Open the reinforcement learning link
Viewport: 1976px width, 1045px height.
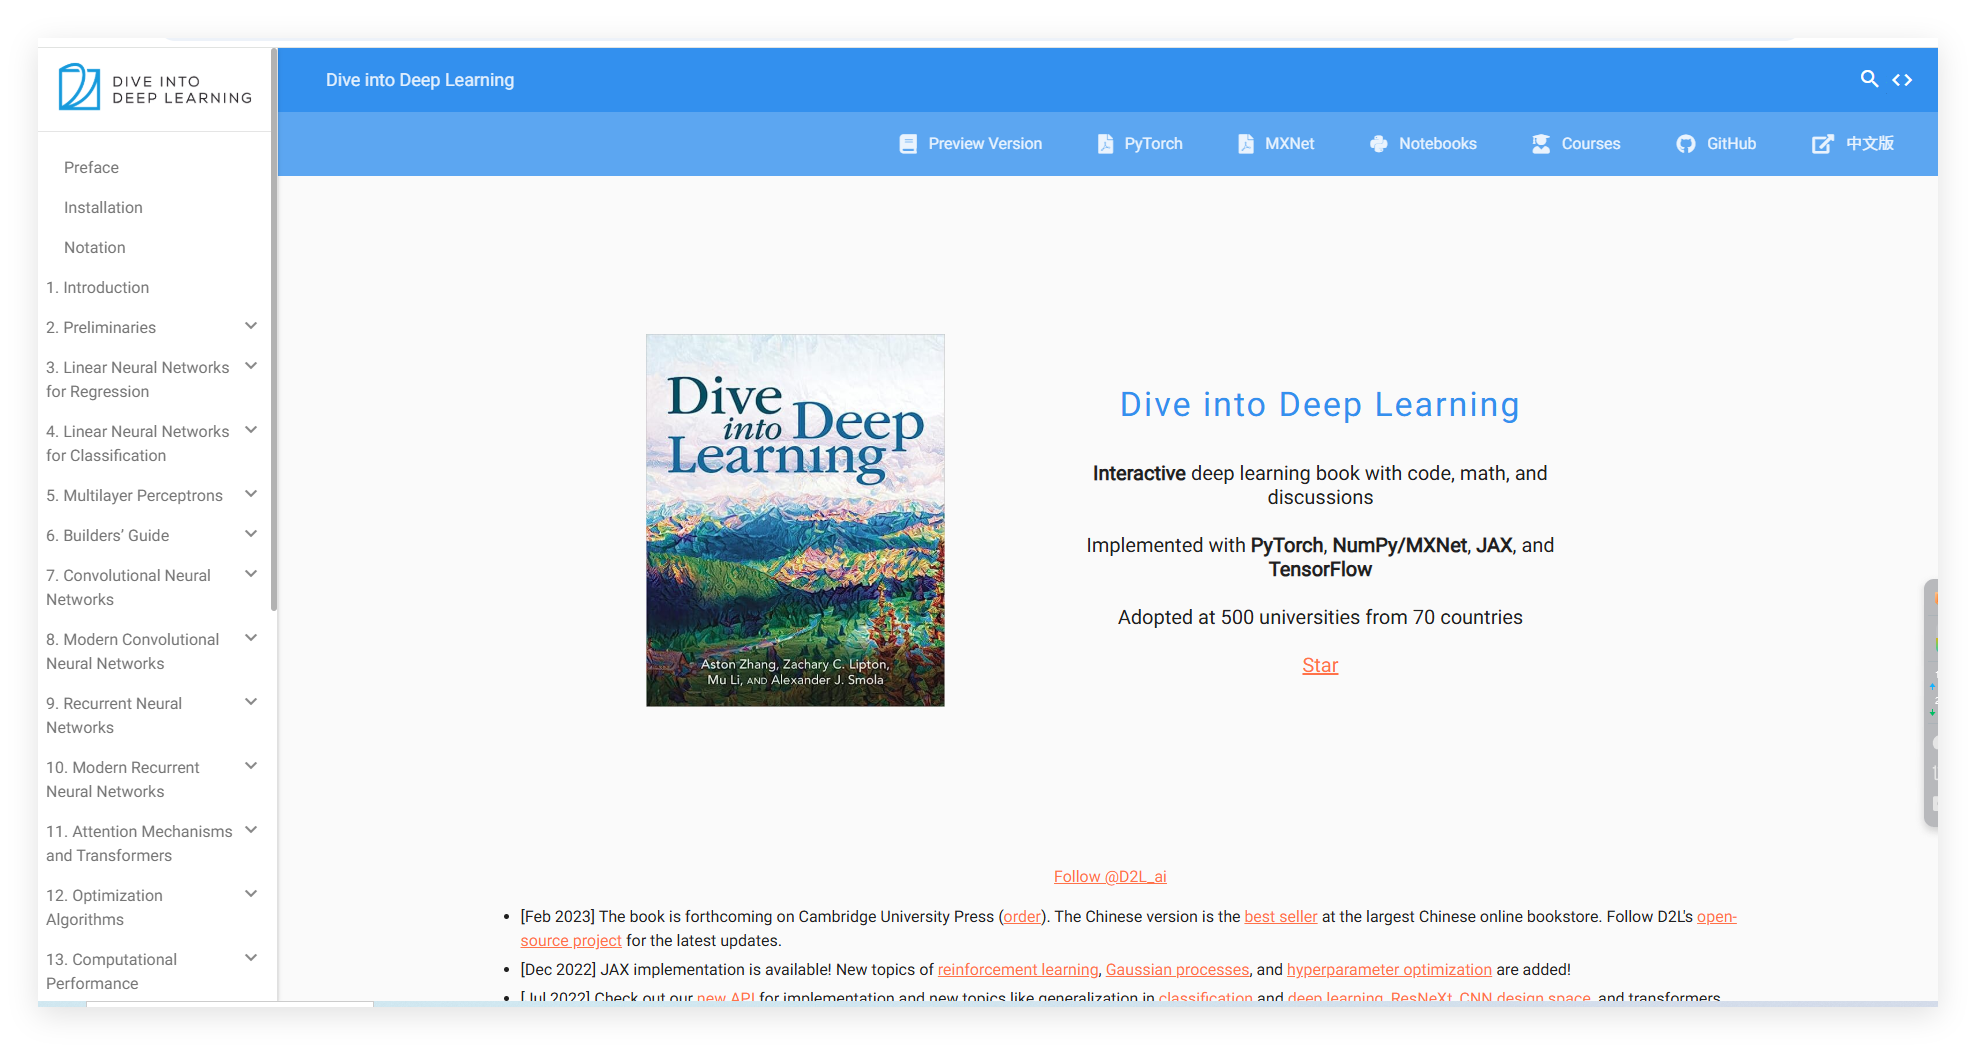[1018, 969]
